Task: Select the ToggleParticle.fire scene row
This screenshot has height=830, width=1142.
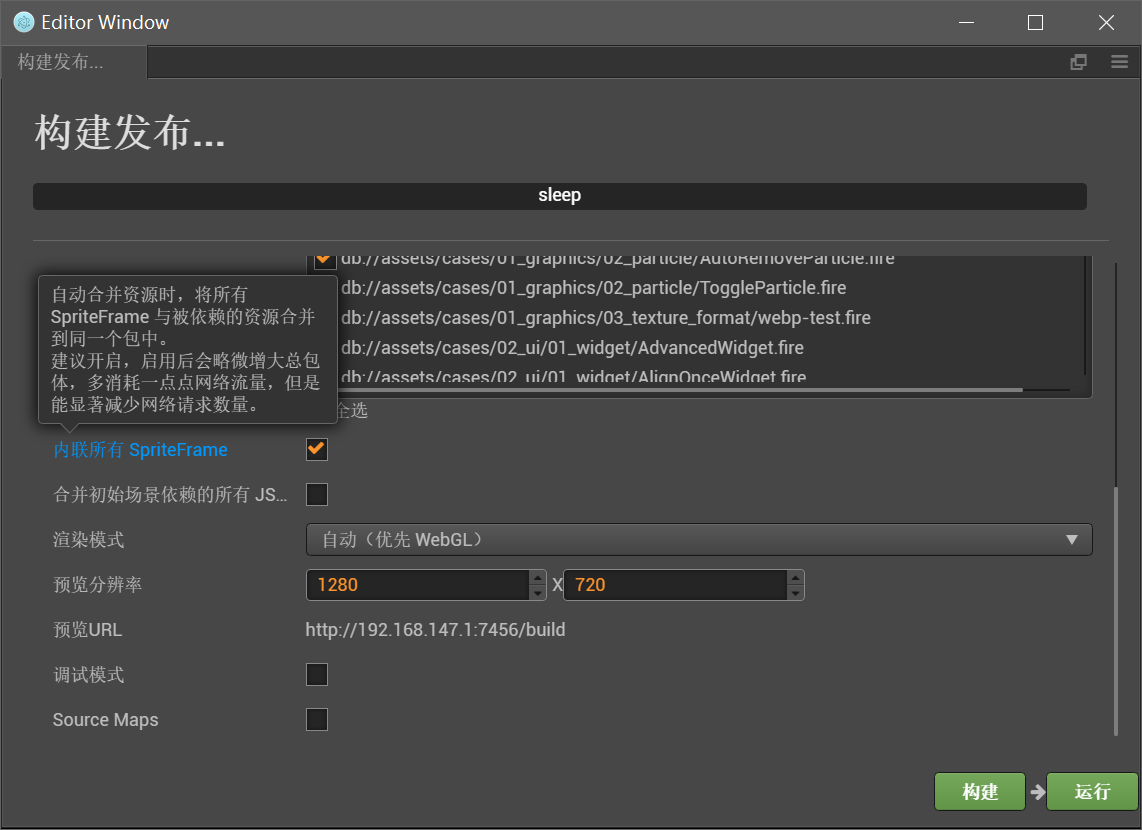Action: coord(594,288)
